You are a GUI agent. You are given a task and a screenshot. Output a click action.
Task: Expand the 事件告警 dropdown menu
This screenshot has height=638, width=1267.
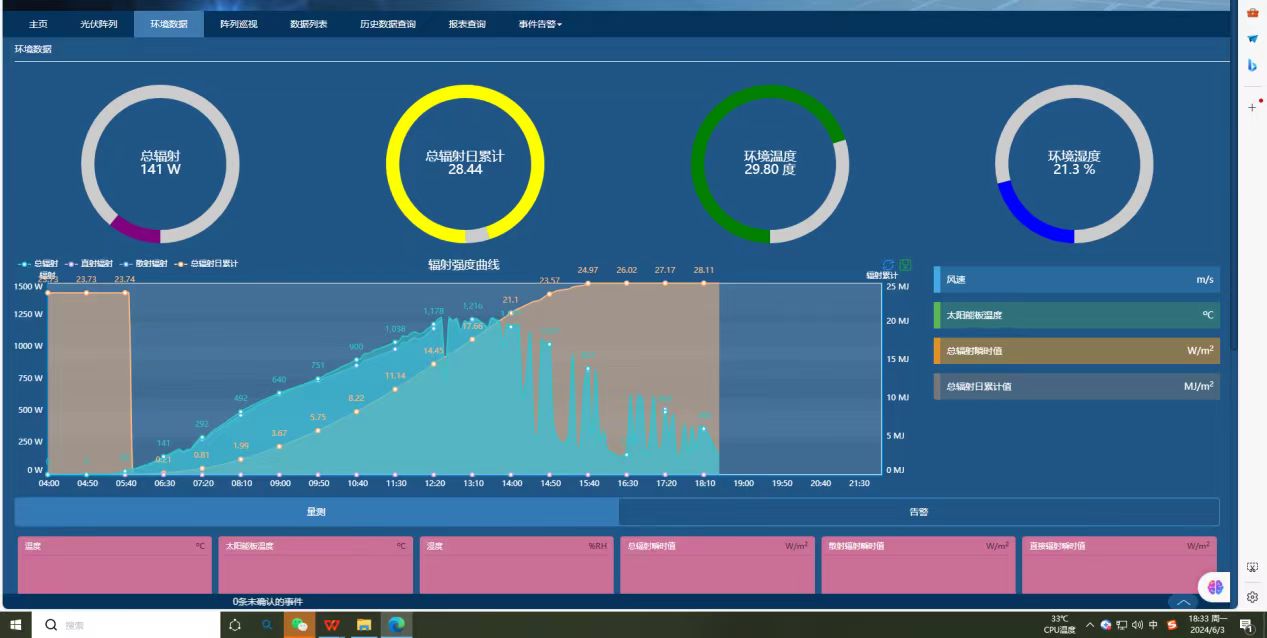point(540,24)
